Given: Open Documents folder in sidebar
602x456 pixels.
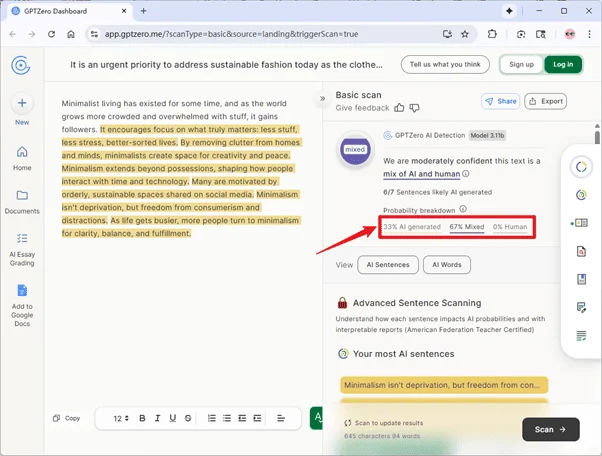Looking at the screenshot, I should tap(22, 202).
